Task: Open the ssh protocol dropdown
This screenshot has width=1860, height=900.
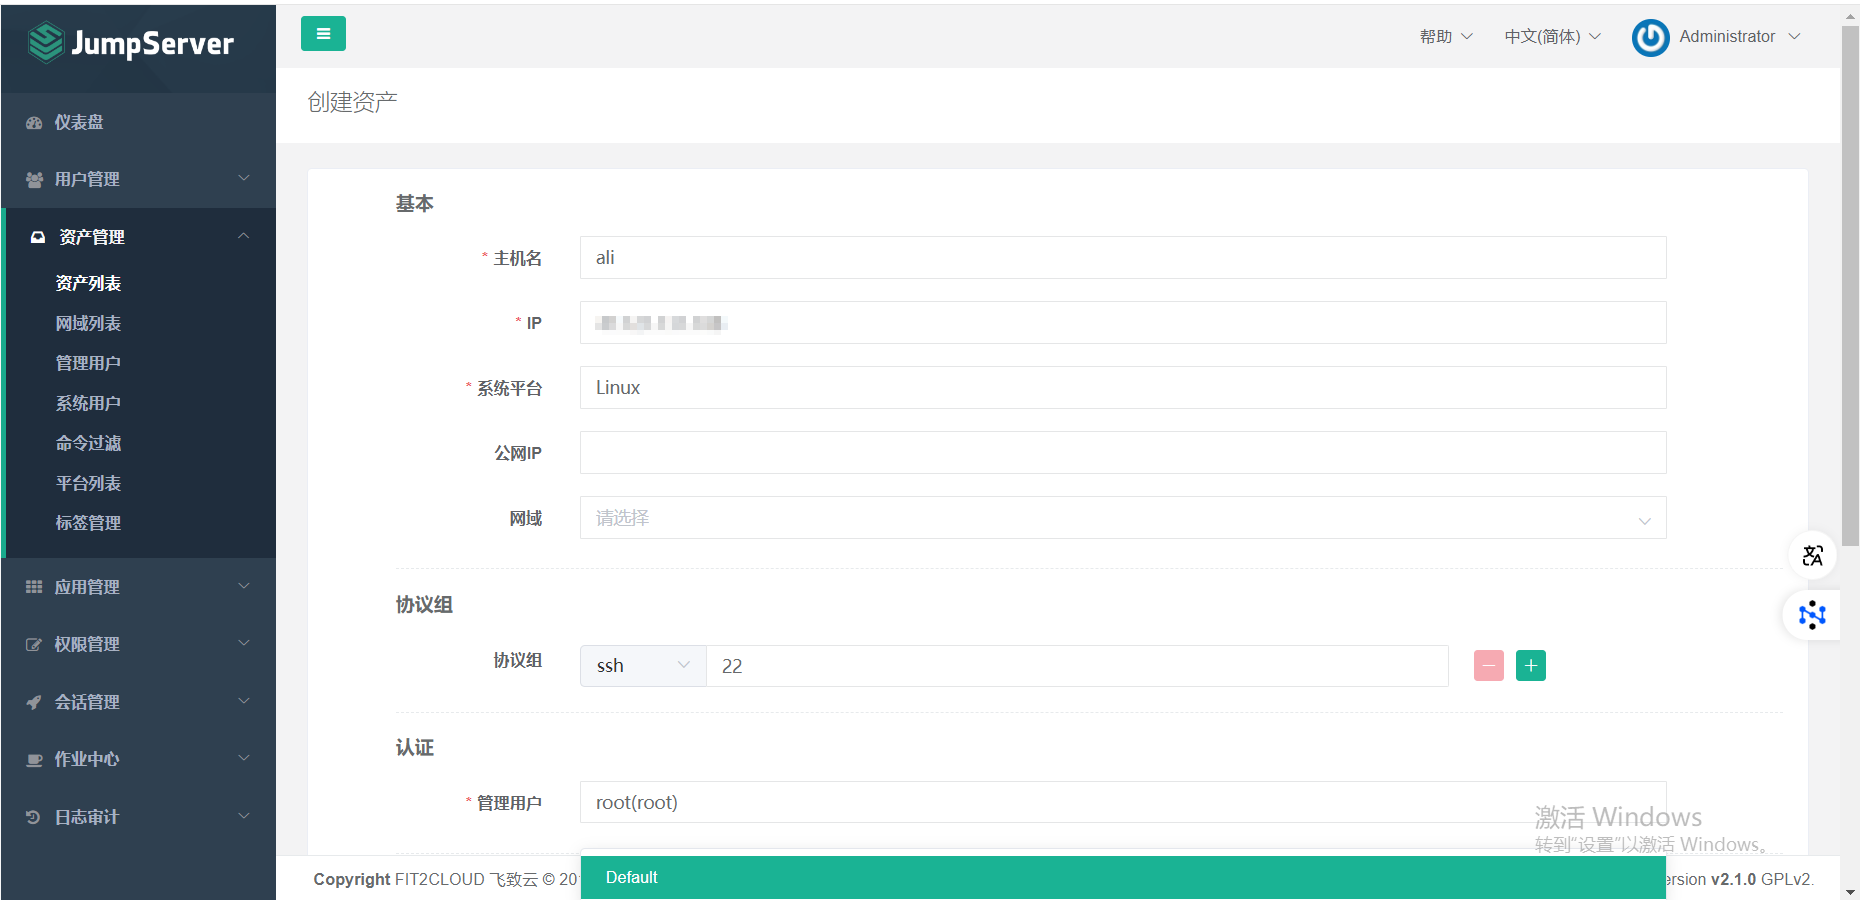Action: [x=643, y=666]
